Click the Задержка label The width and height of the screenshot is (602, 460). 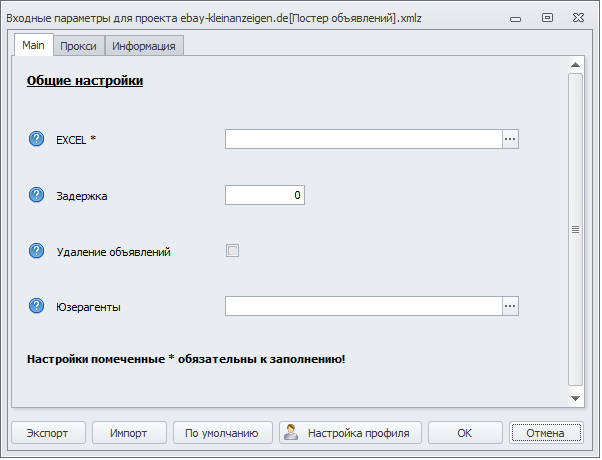(82, 196)
